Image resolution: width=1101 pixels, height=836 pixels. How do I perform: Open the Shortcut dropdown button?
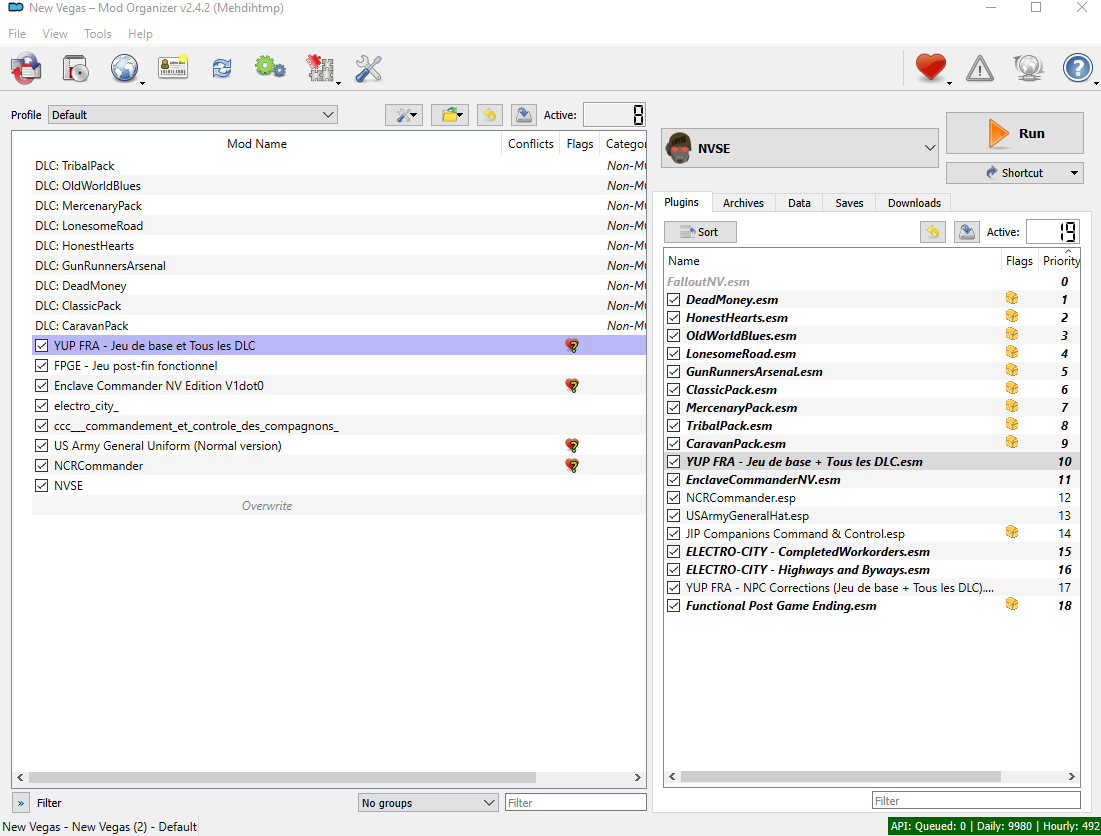click(1014, 173)
